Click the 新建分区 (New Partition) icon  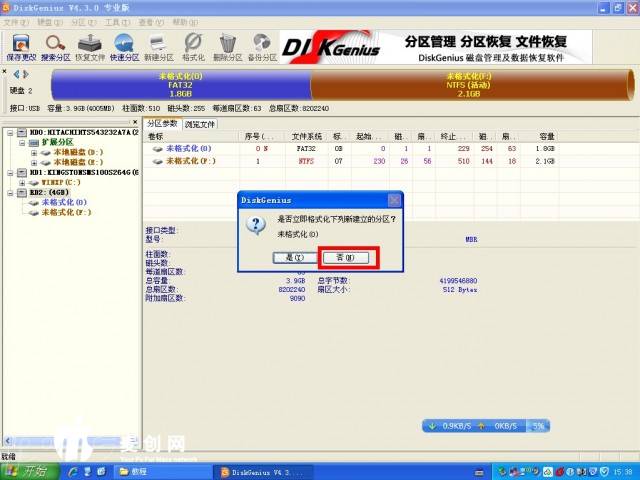pos(159,47)
